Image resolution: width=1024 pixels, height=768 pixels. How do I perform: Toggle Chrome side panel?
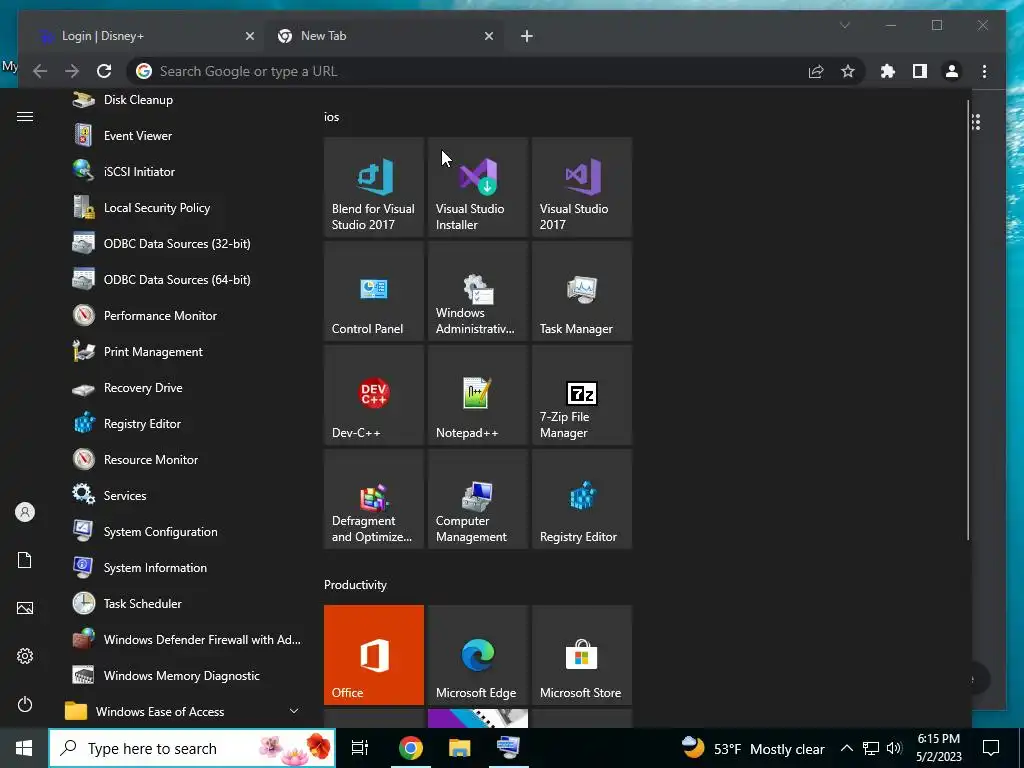pyautogui.click(x=920, y=71)
